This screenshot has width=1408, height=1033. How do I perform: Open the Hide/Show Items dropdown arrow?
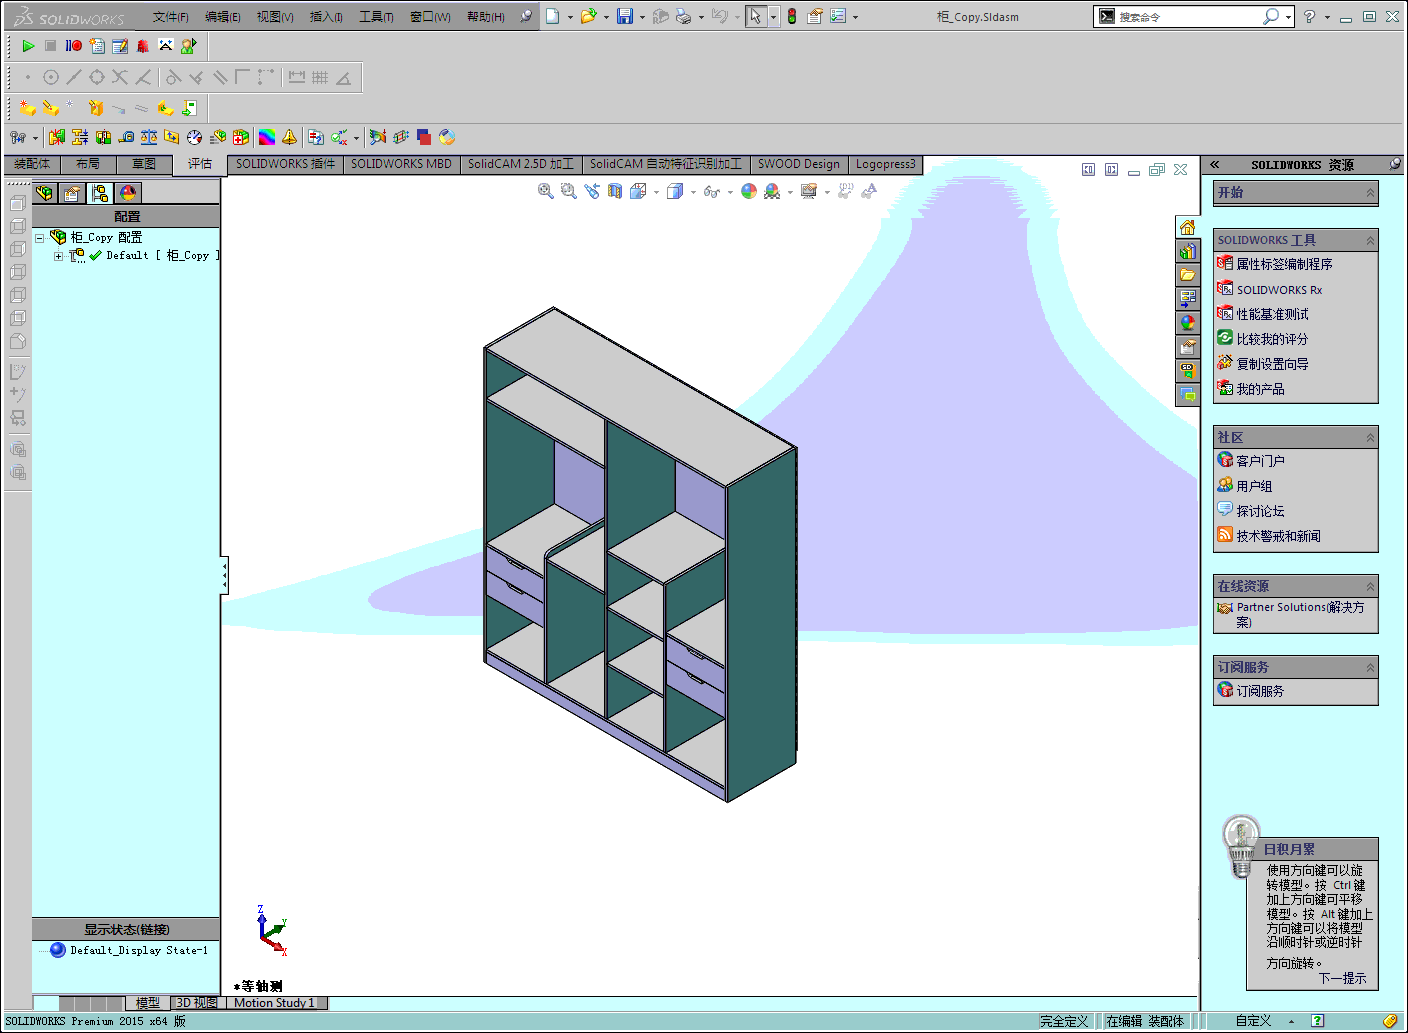click(730, 192)
